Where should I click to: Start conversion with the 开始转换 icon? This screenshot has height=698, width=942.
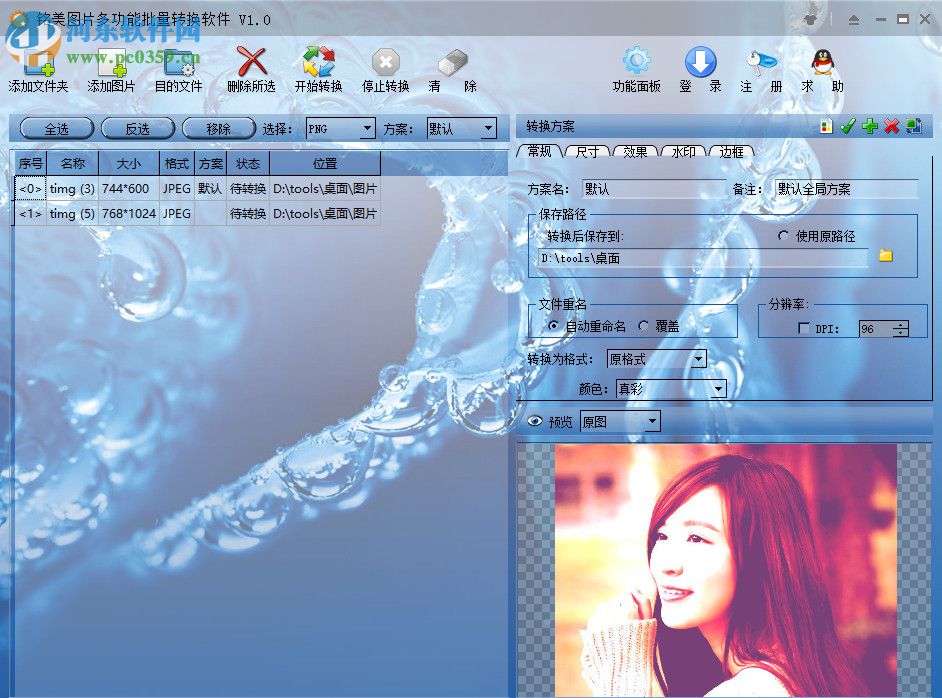318,62
